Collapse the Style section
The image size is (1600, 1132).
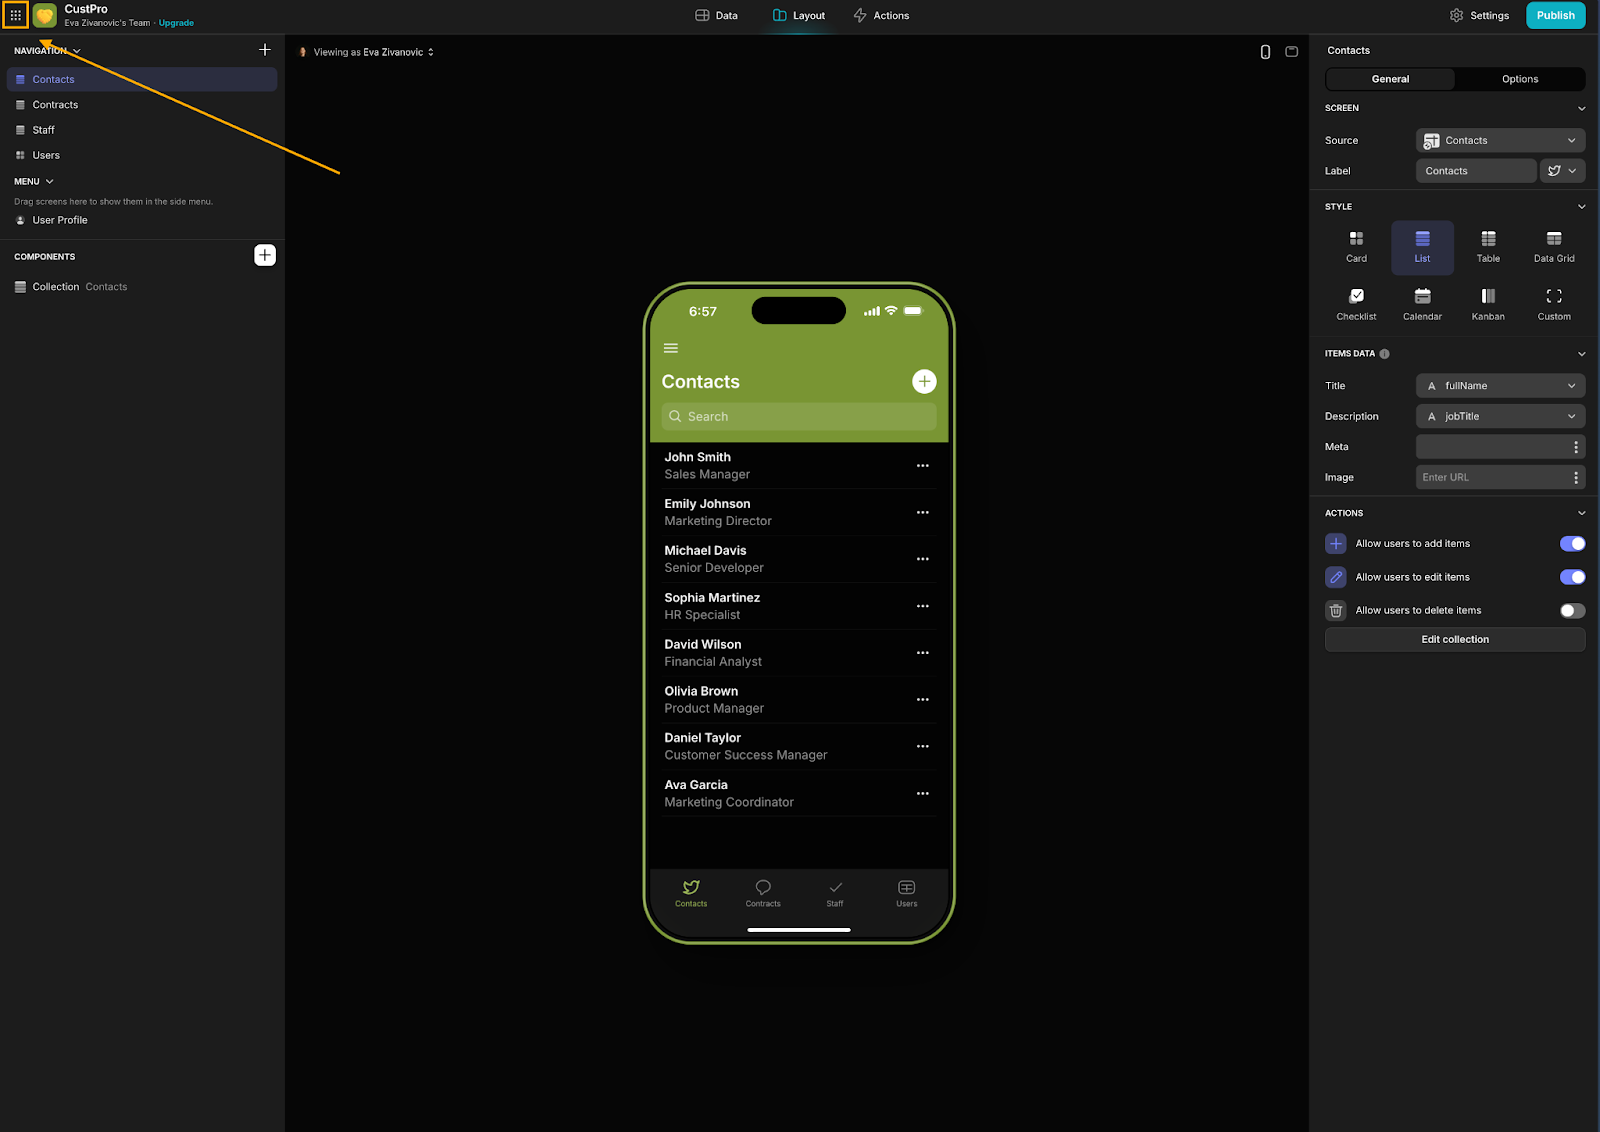[1581, 207]
